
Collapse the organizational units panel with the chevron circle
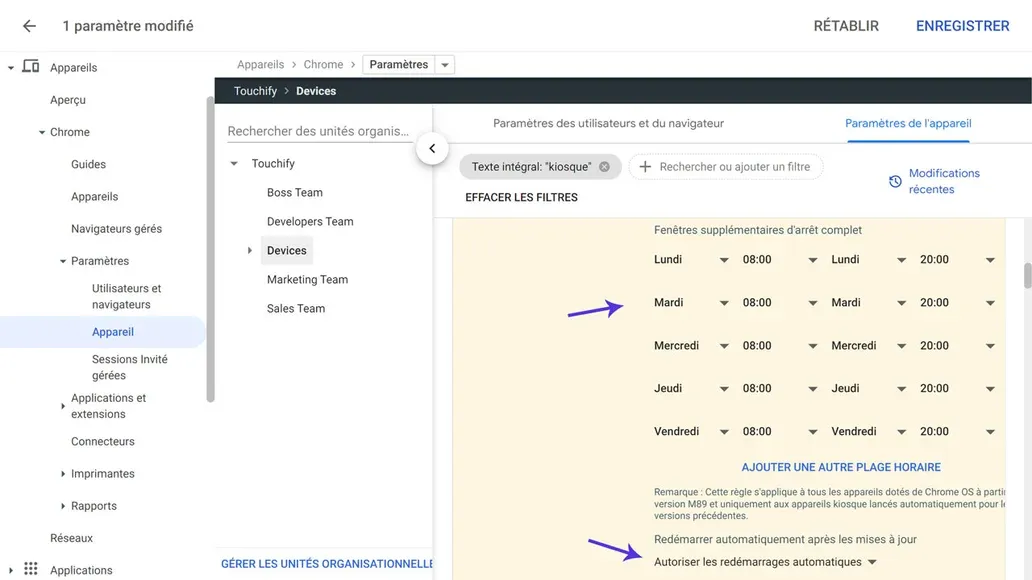pyautogui.click(x=432, y=147)
